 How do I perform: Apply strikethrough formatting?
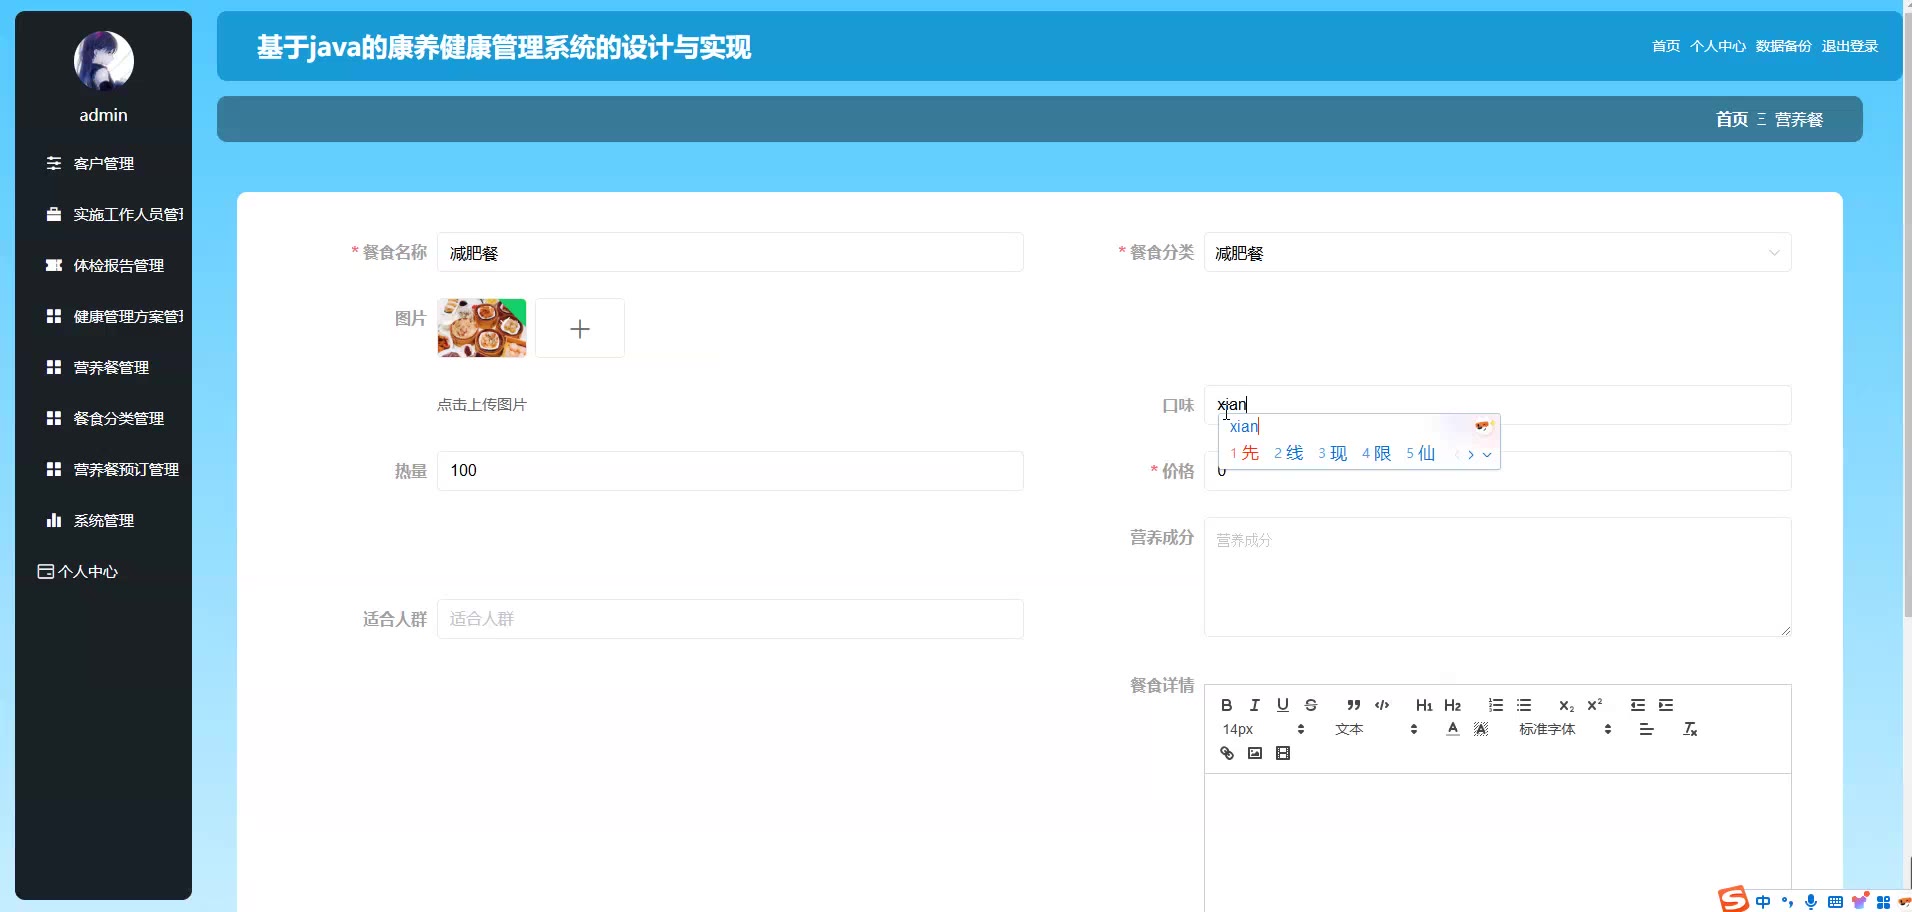1311,705
